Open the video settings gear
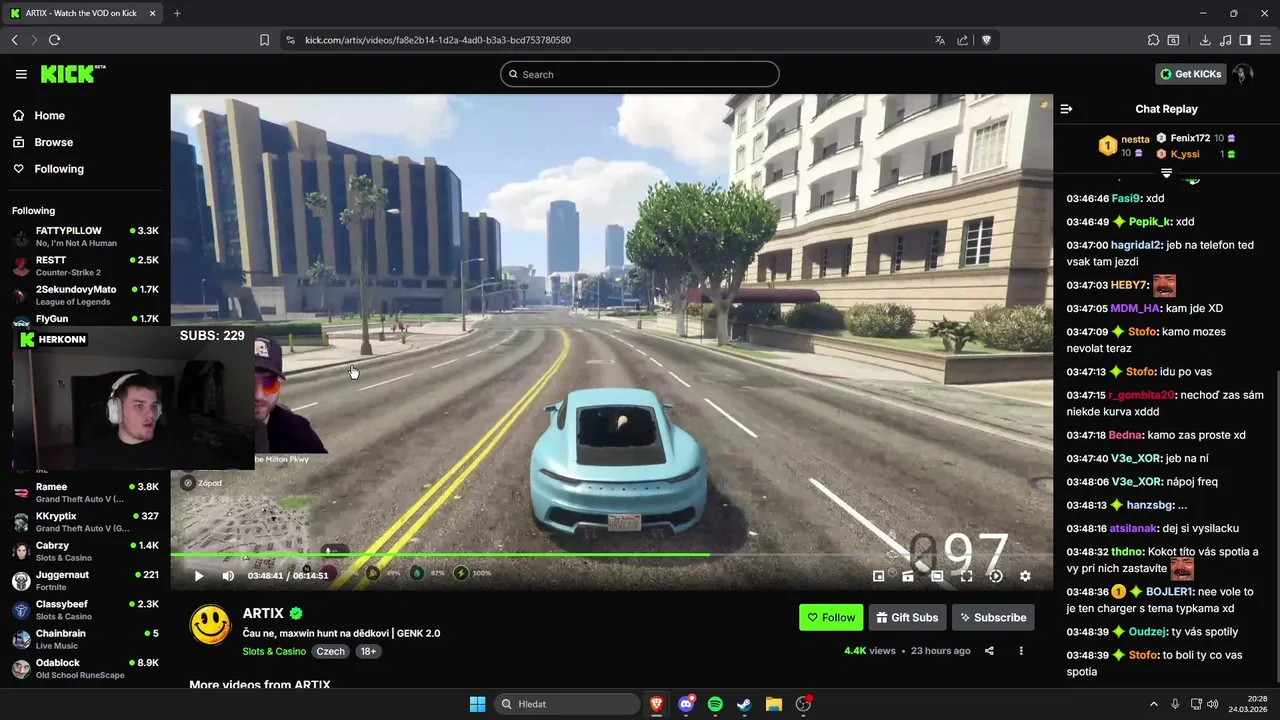This screenshot has width=1280, height=720. (1025, 576)
